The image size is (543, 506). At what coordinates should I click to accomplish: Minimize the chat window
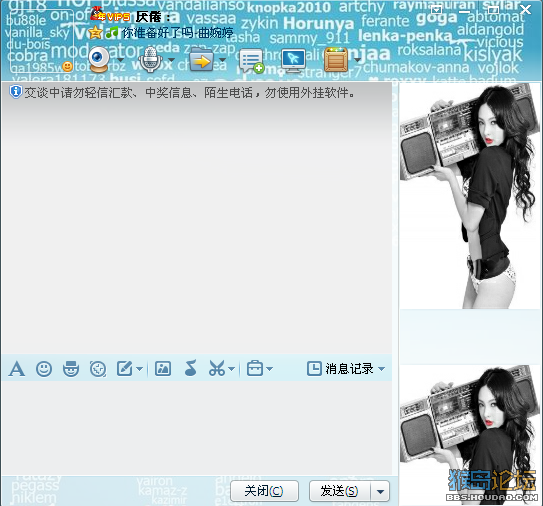(465, 11)
